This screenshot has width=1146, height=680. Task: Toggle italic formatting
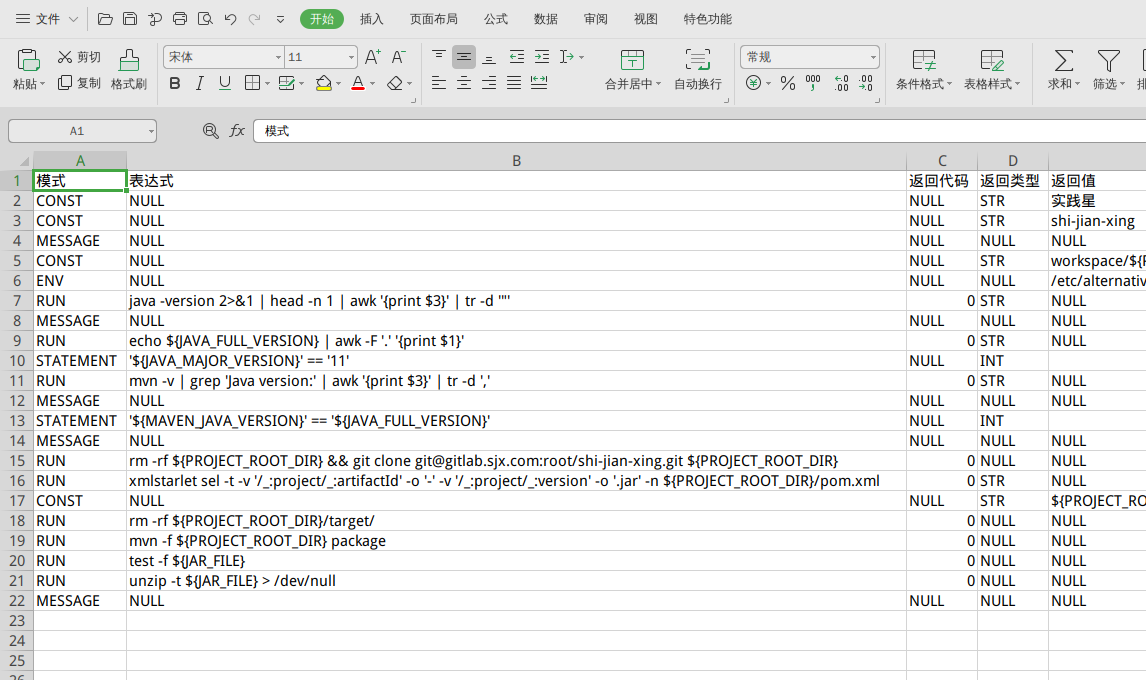point(200,84)
